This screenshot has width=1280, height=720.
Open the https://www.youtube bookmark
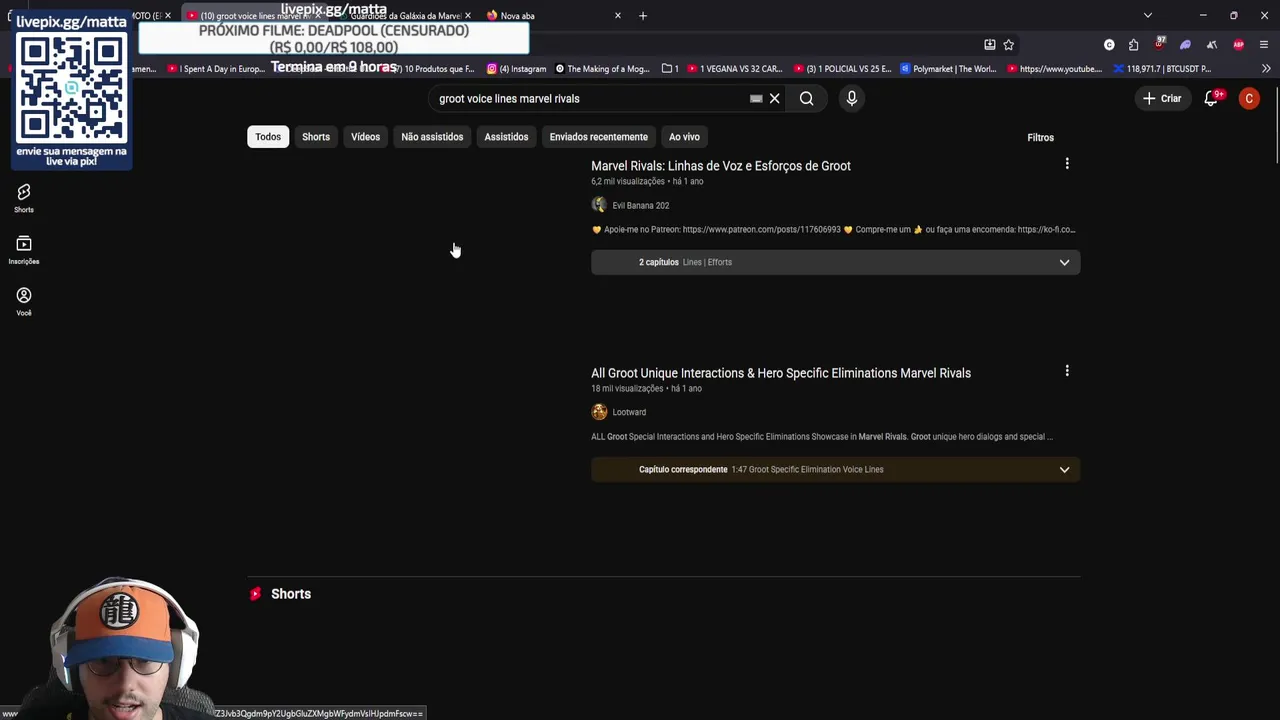[x=1055, y=69]
